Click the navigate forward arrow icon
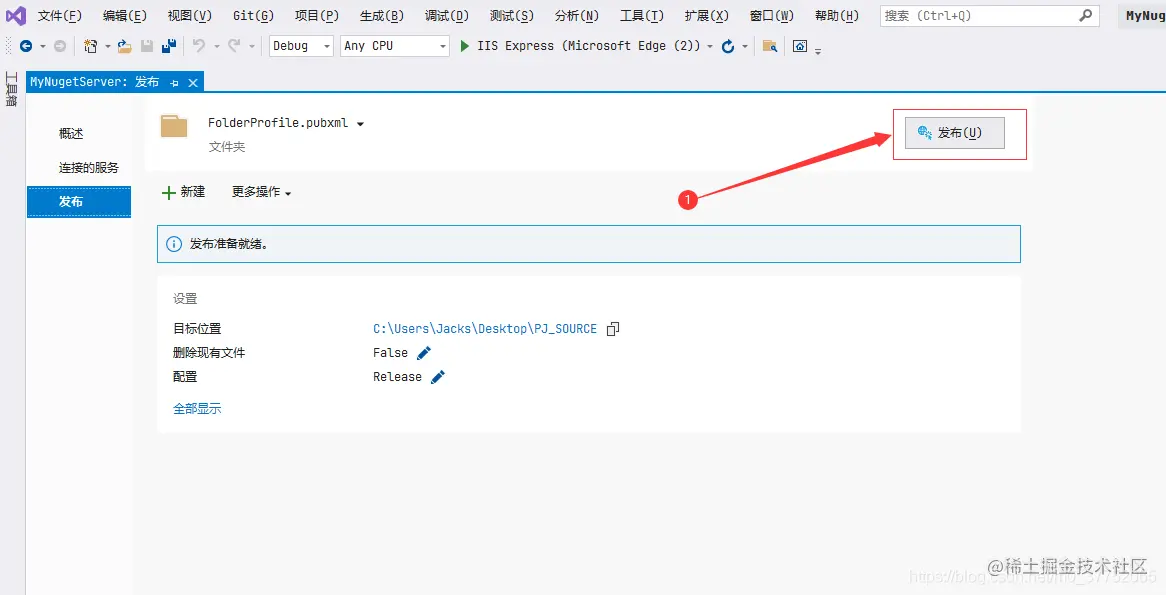 click(x=60, y=46)
